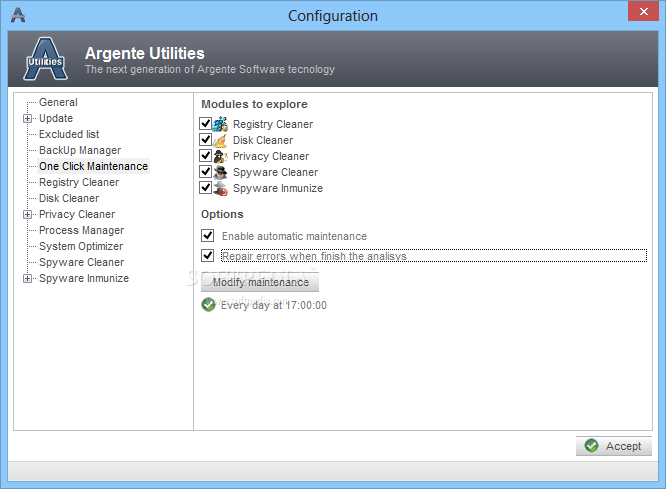666x489 pixels.
Task: Click the Registry Cleaner module label
Action: [273, 124]
